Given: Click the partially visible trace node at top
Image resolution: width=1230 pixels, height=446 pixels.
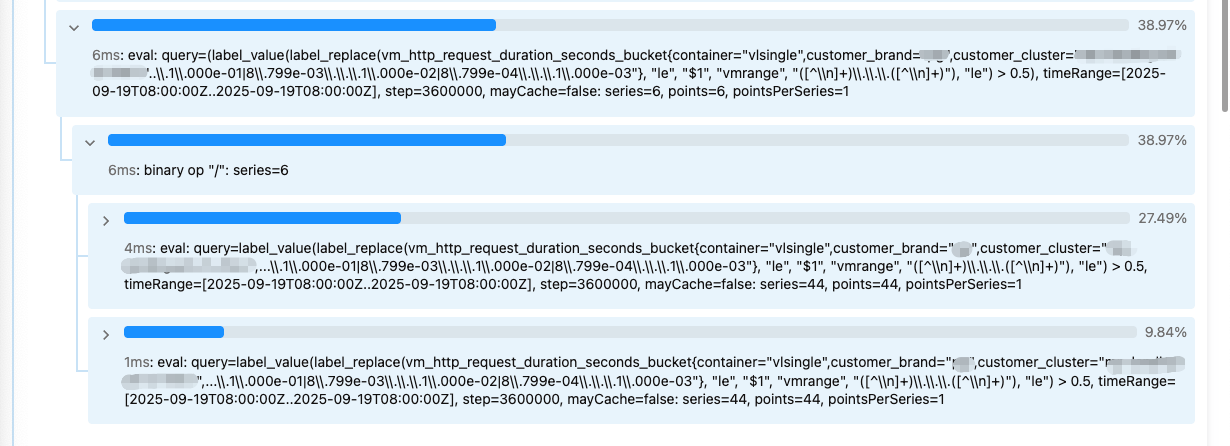Looking at the screenshot, I should tap(625, 3).
